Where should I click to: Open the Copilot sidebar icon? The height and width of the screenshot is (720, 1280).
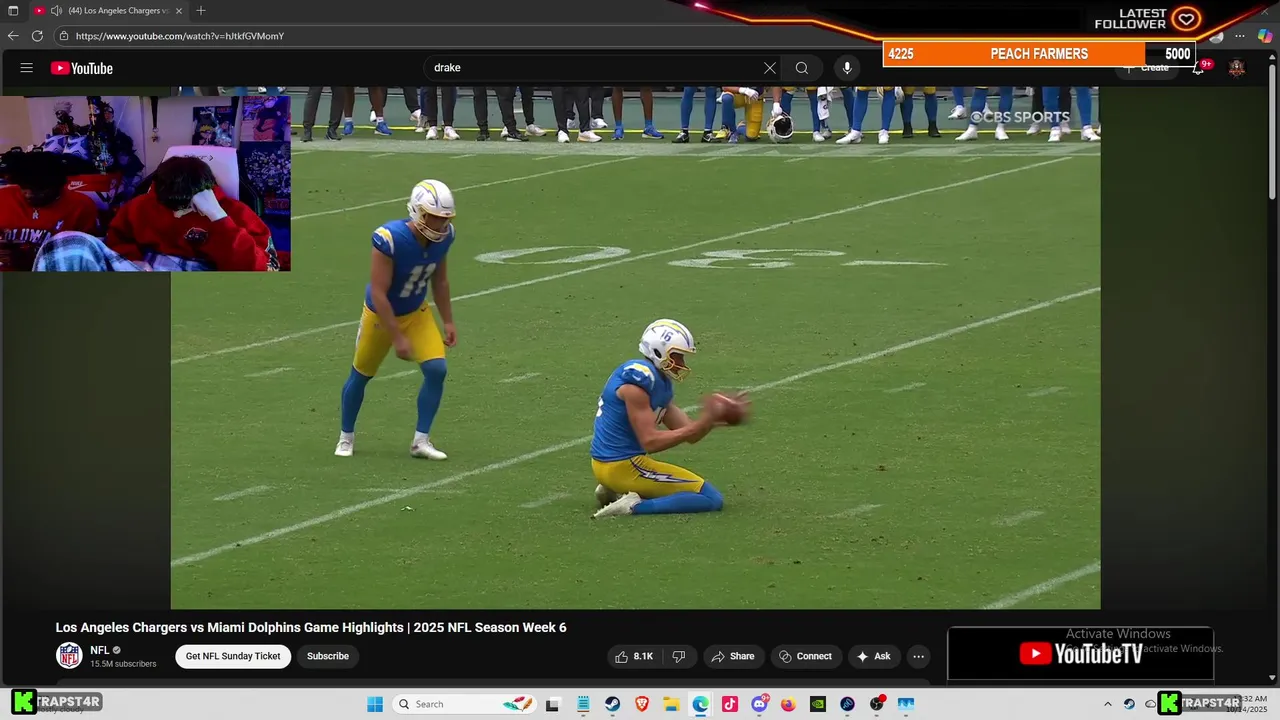point(1265,36)
